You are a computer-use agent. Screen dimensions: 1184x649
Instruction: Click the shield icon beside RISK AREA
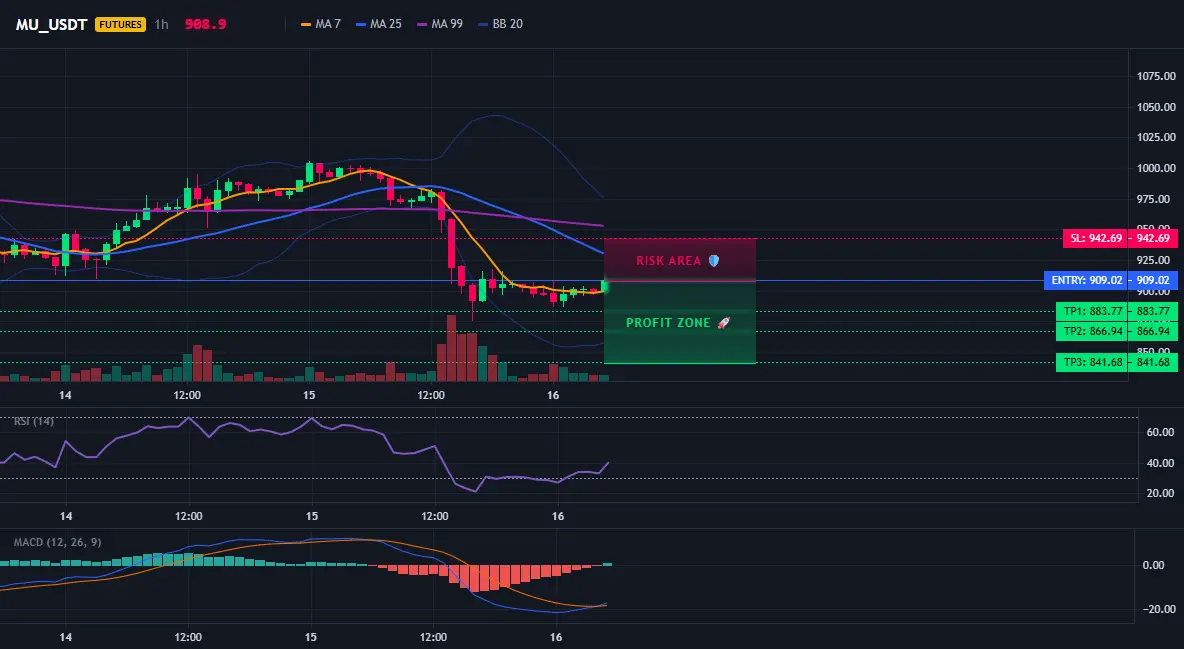[x=714, y=261]
